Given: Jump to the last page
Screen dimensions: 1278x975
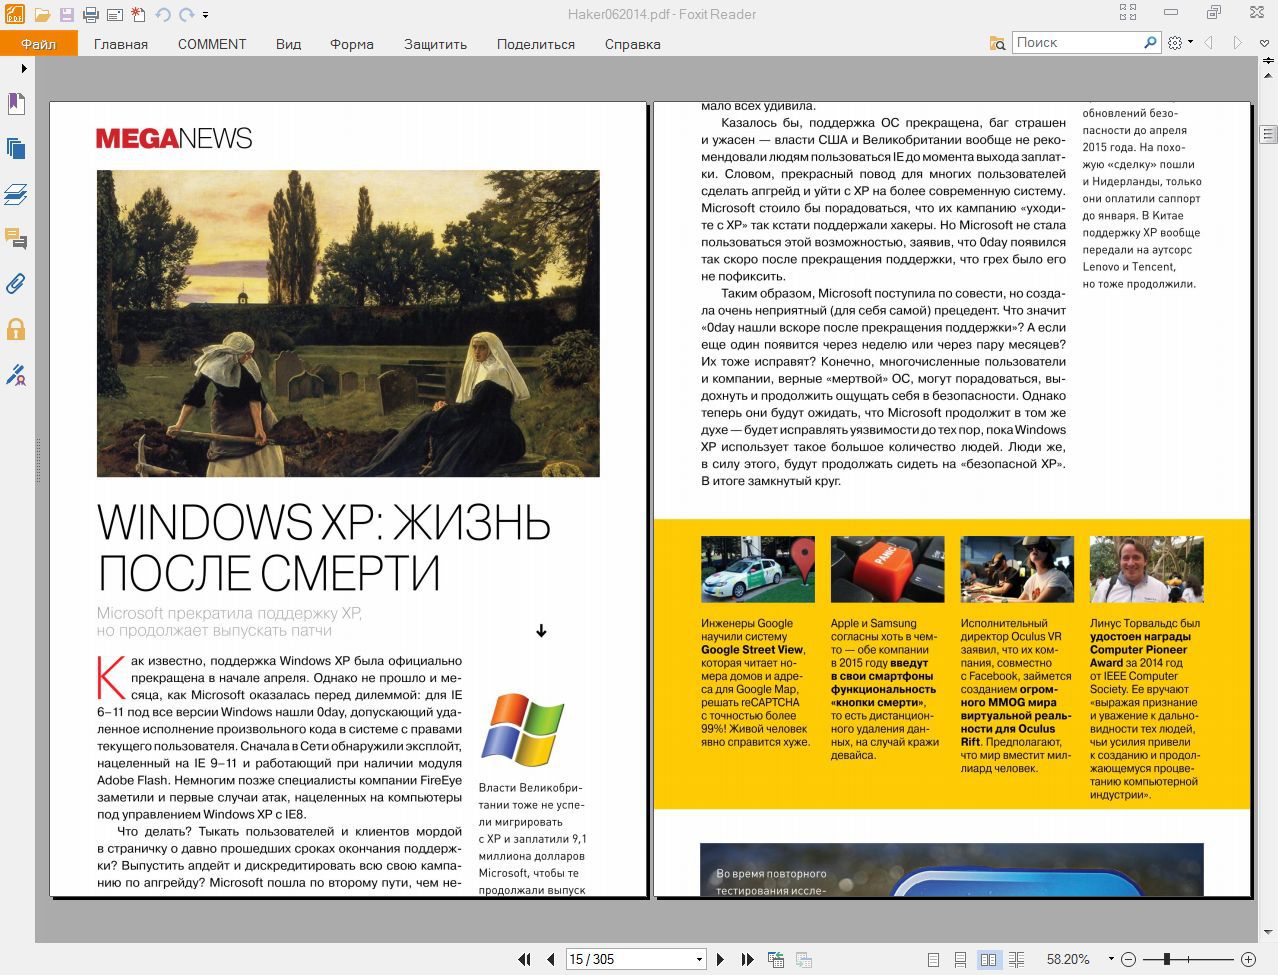Looking at the screenshot, I should tap(747, 960).
